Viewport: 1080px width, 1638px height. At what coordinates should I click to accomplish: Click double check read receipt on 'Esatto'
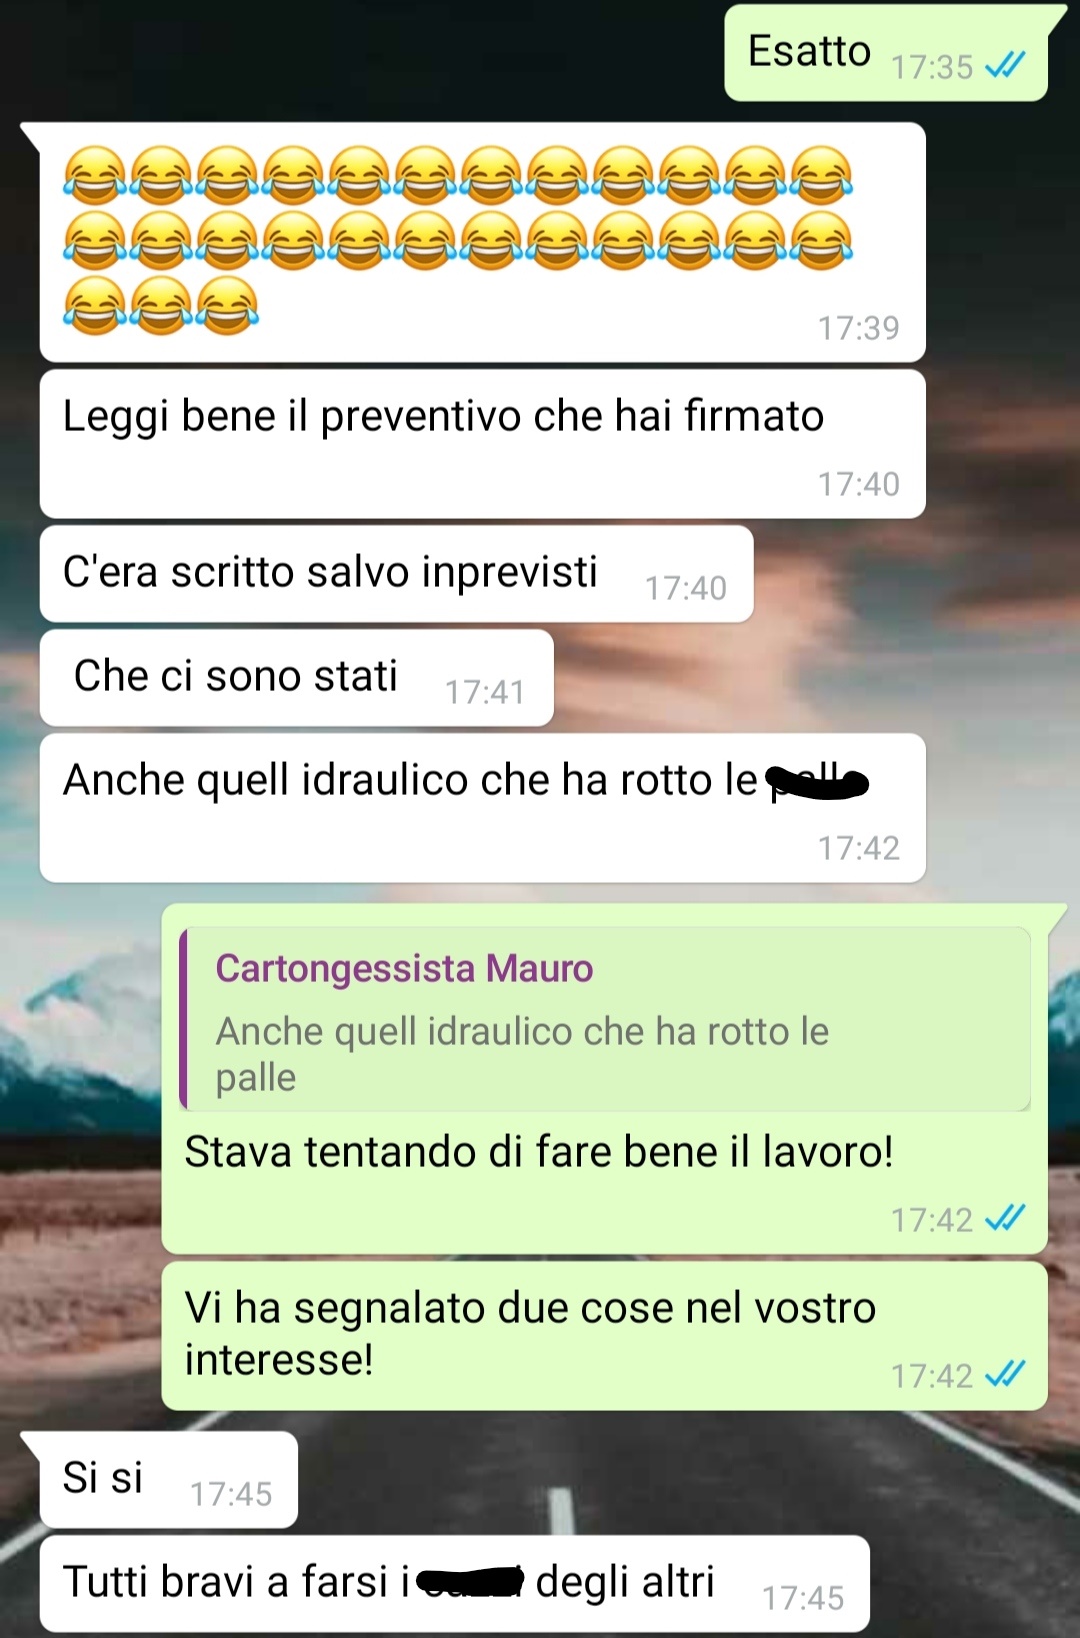point(1005,66)
